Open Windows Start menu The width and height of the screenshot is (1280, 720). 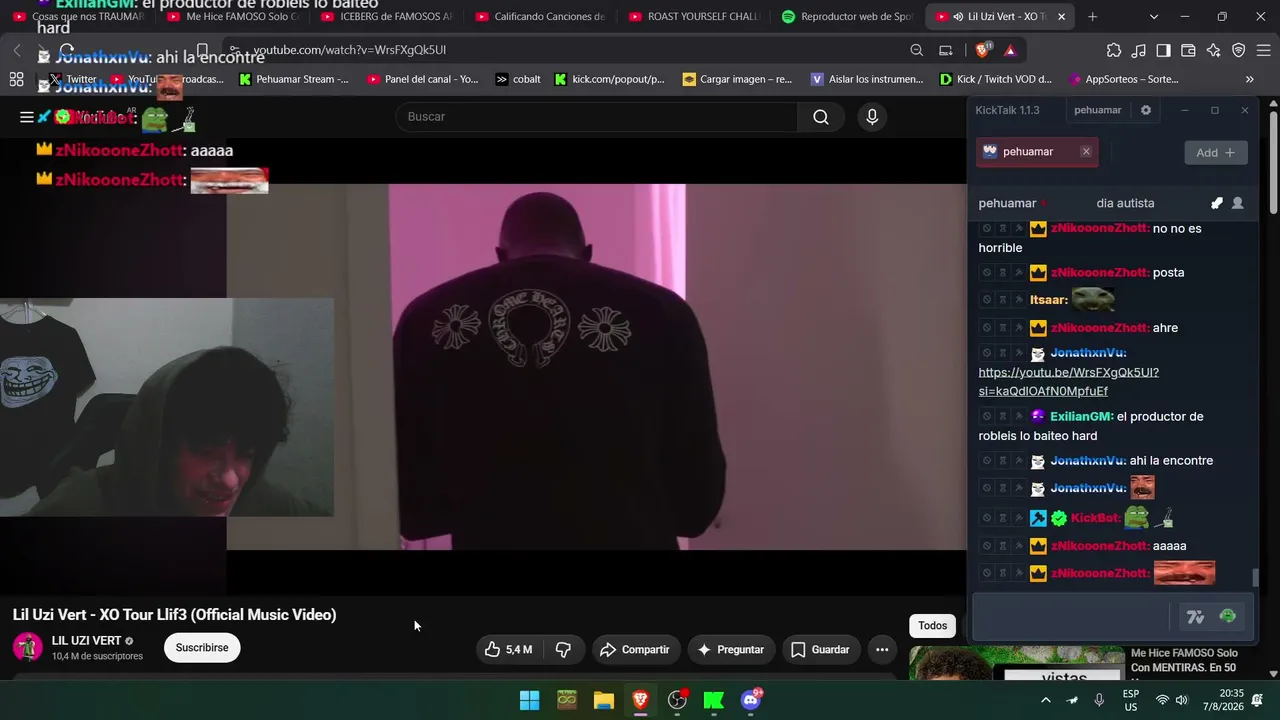tap(530, 700)
